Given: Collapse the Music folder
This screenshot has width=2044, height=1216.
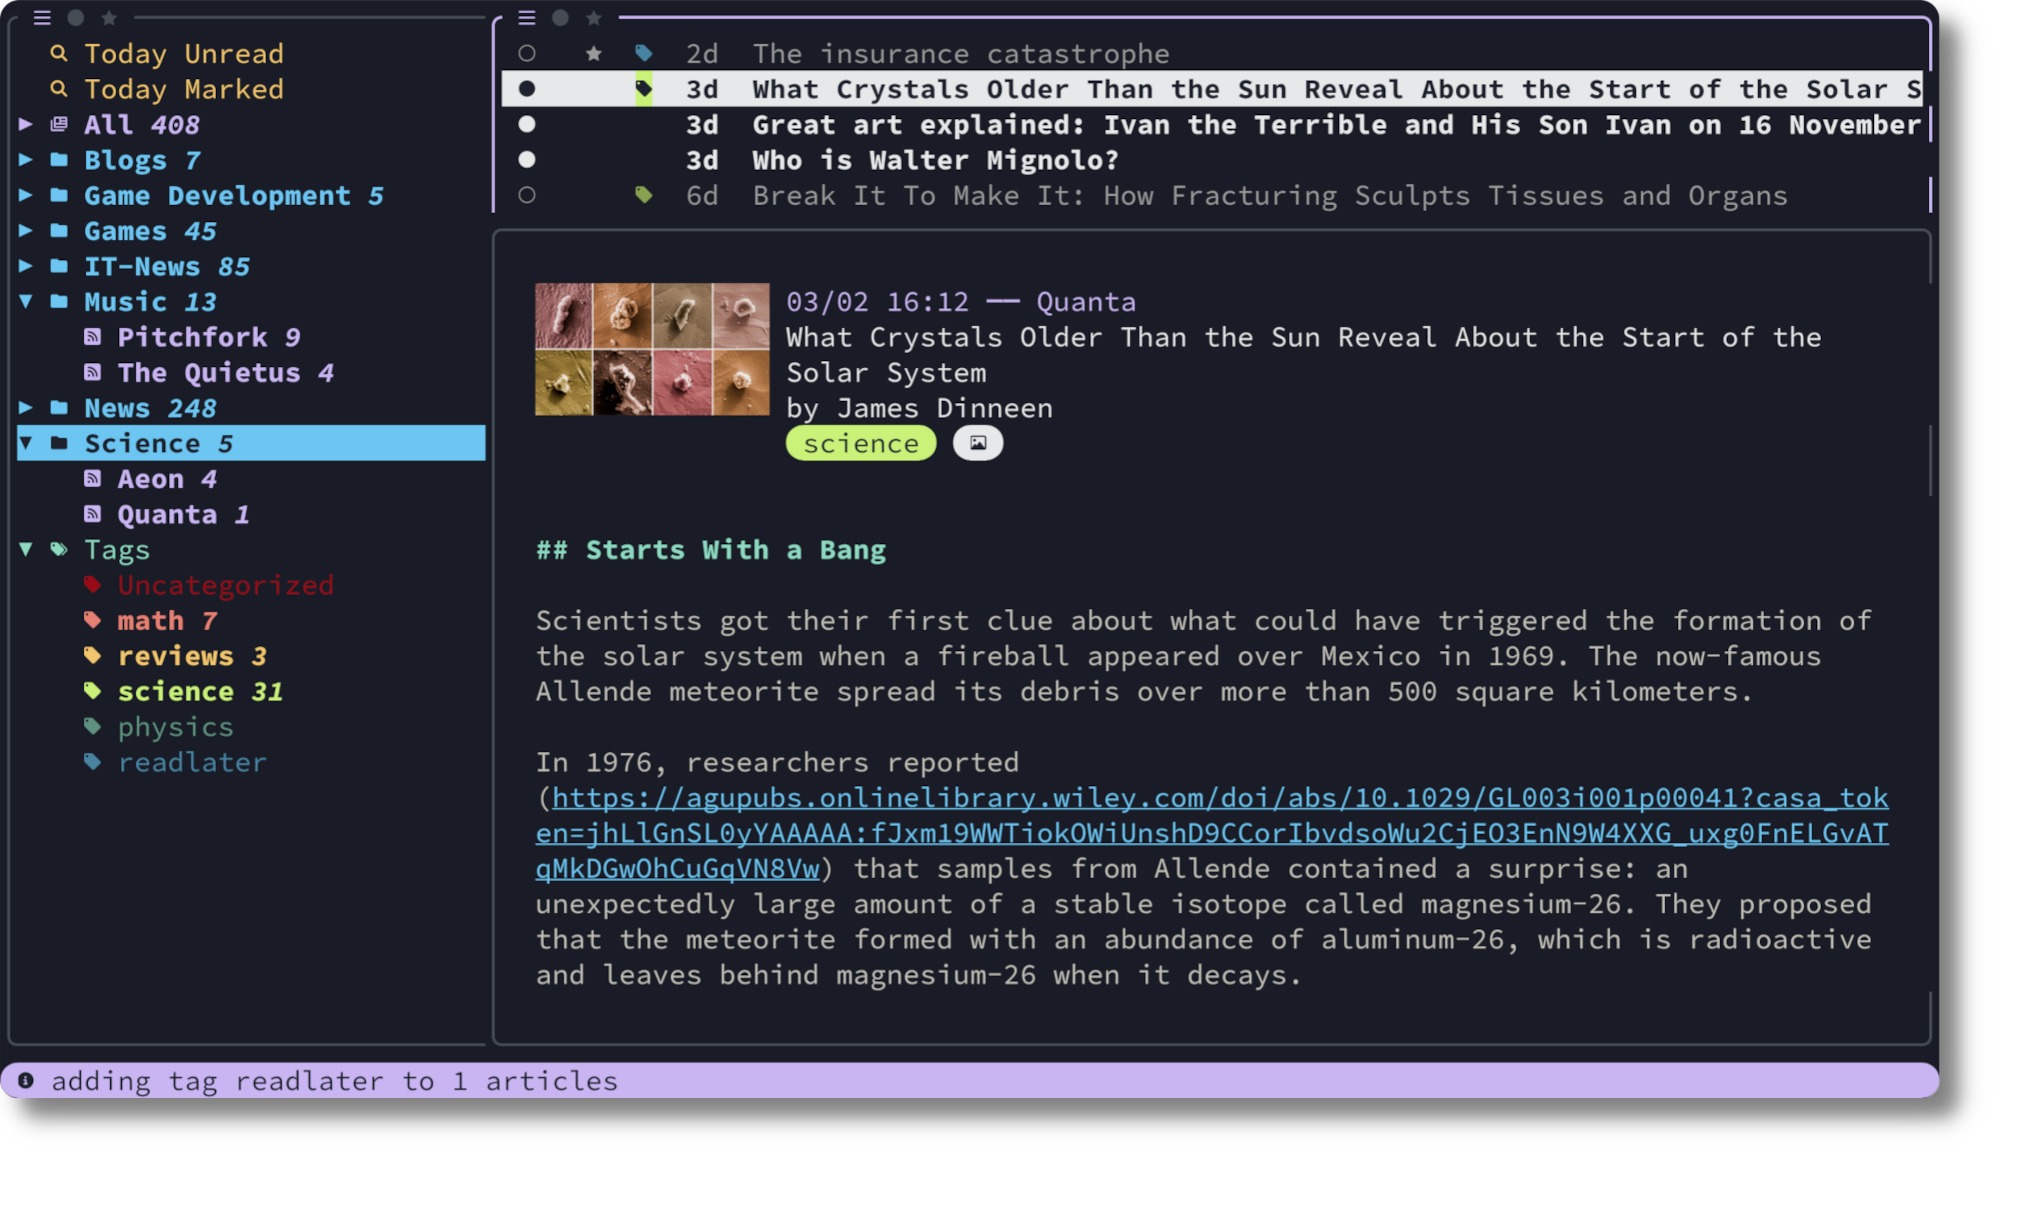Looking at the screenshot, I should tap(26, 301).
